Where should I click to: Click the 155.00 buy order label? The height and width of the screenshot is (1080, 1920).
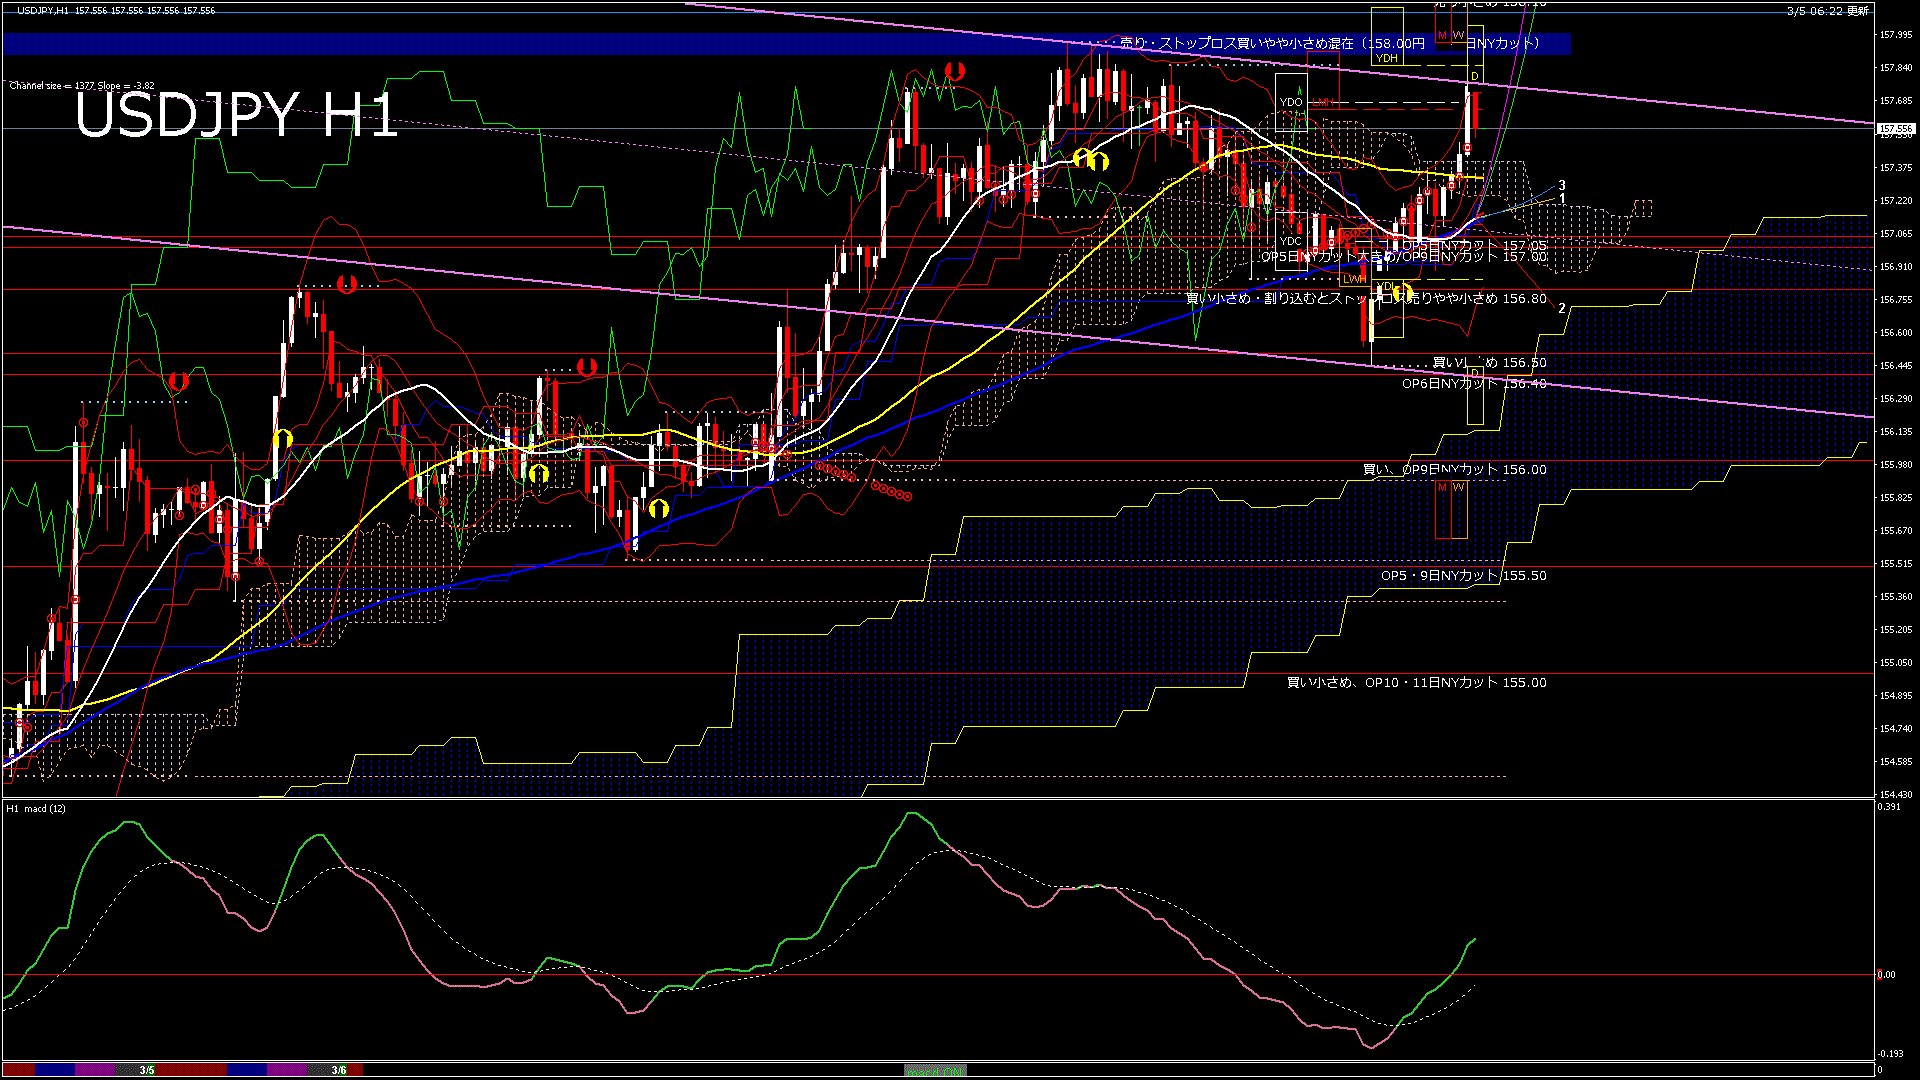coord(1416,683)
